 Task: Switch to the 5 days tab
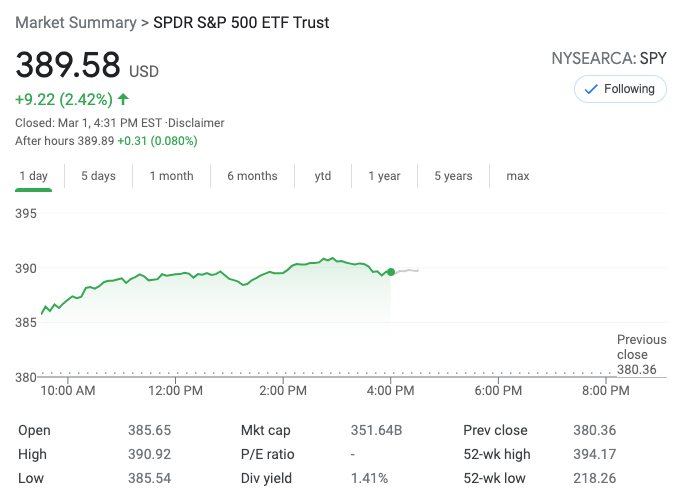point(98,176)
